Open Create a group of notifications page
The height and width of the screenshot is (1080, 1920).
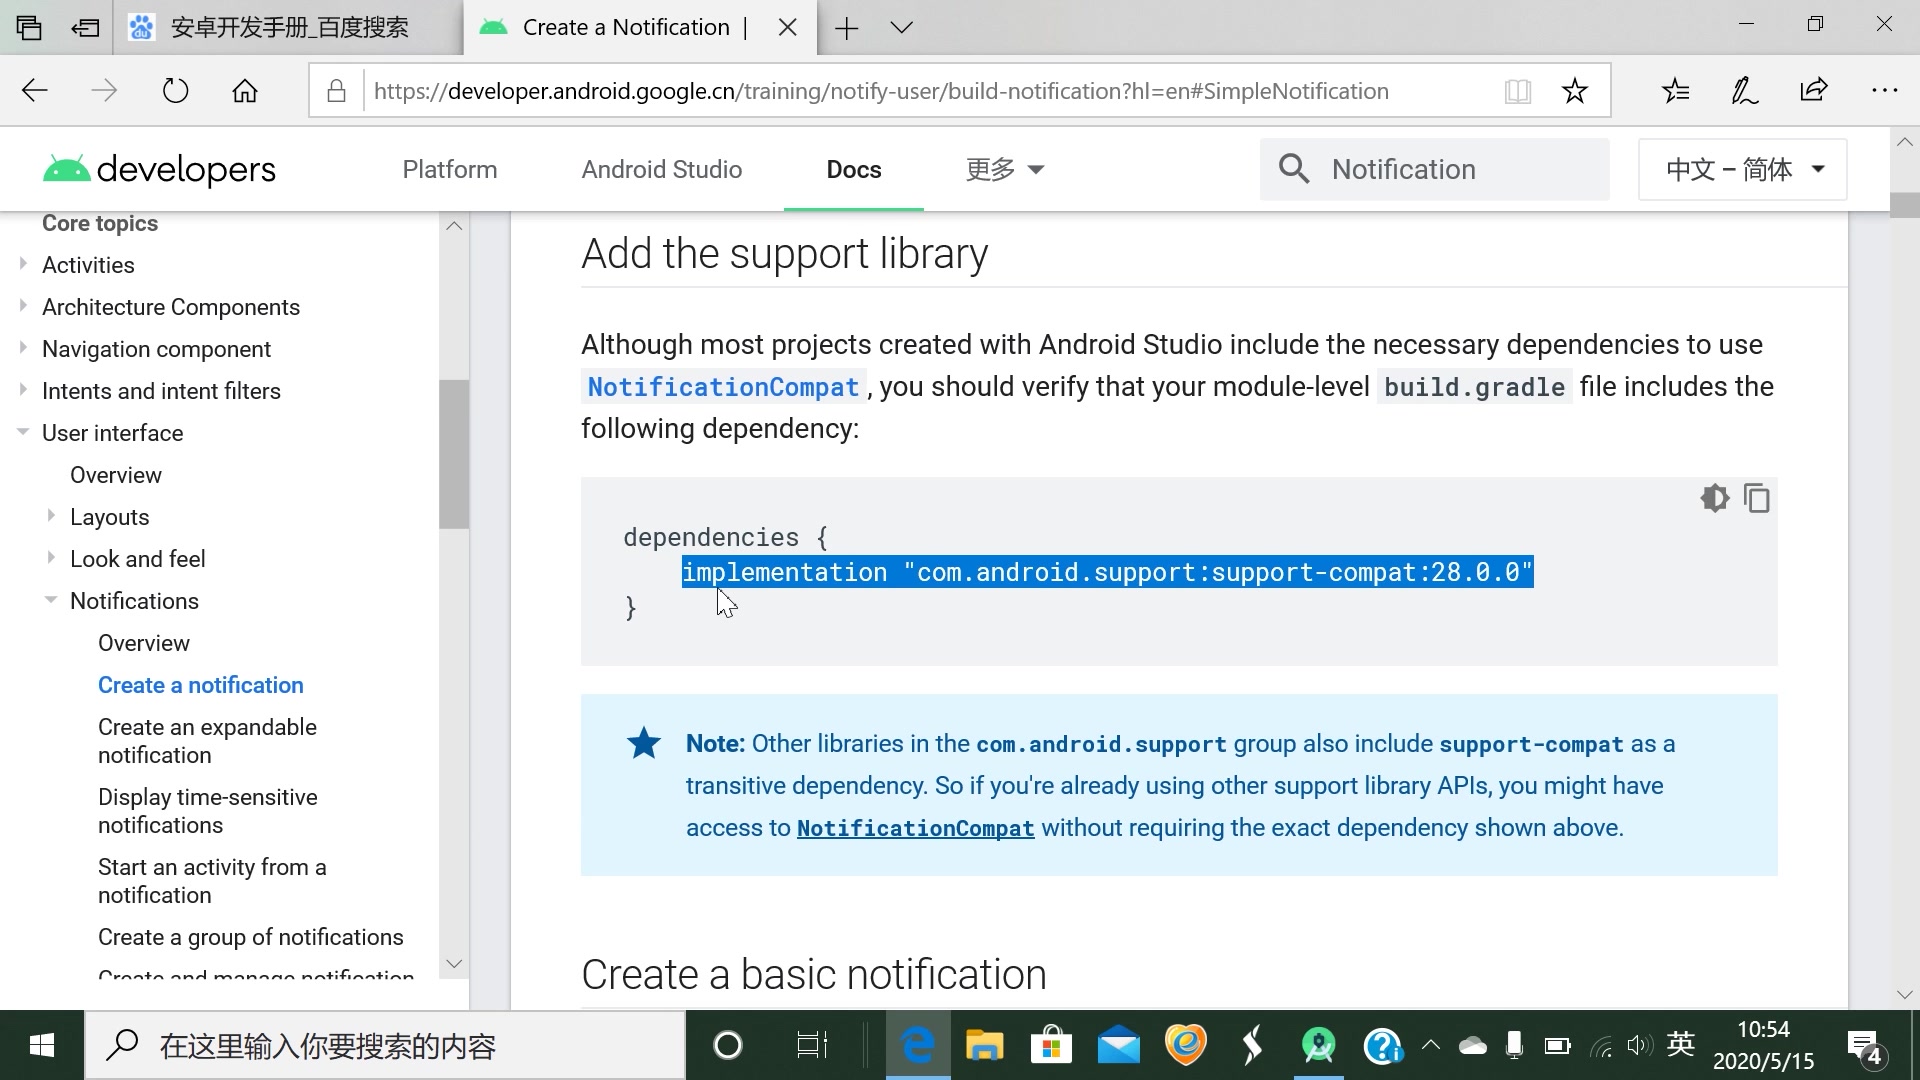[250, 936]
